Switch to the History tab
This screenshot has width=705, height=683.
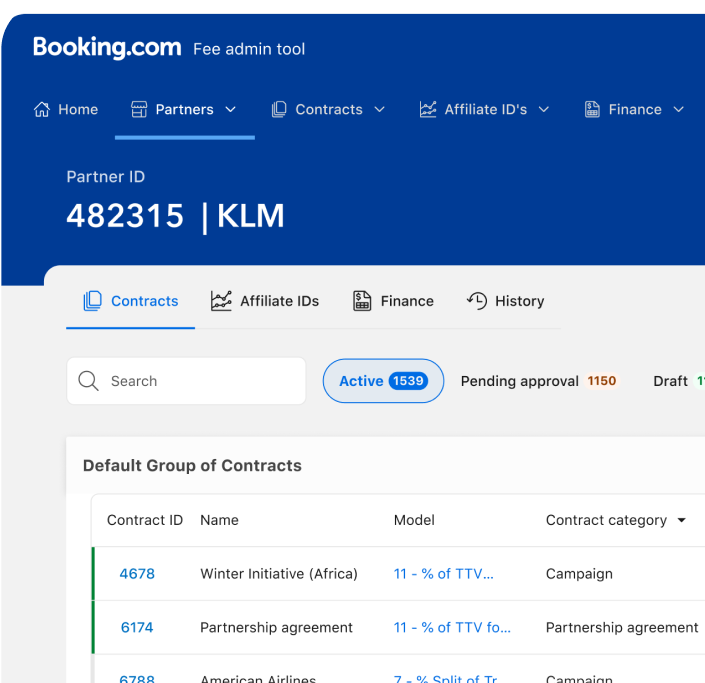506,301
